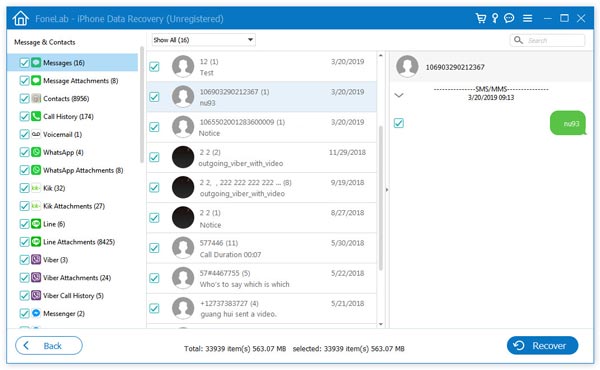The height and width of the screenshot is (370, 600).
Task: Click the Call History phone icon
Action: coord(36,116)
